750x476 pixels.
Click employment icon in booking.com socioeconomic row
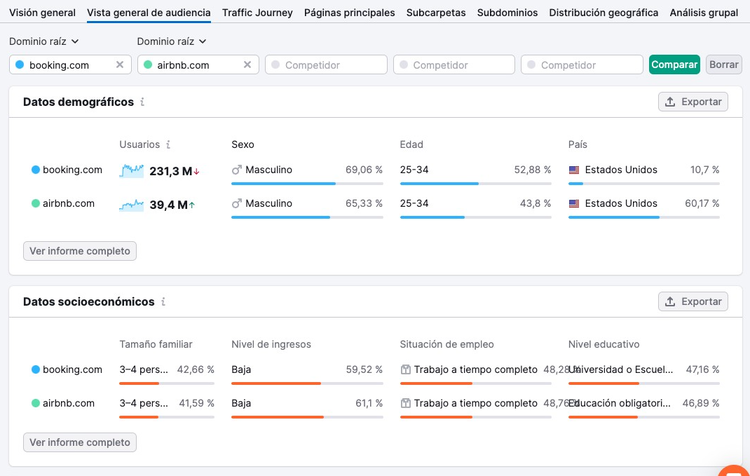coord(406,369)
